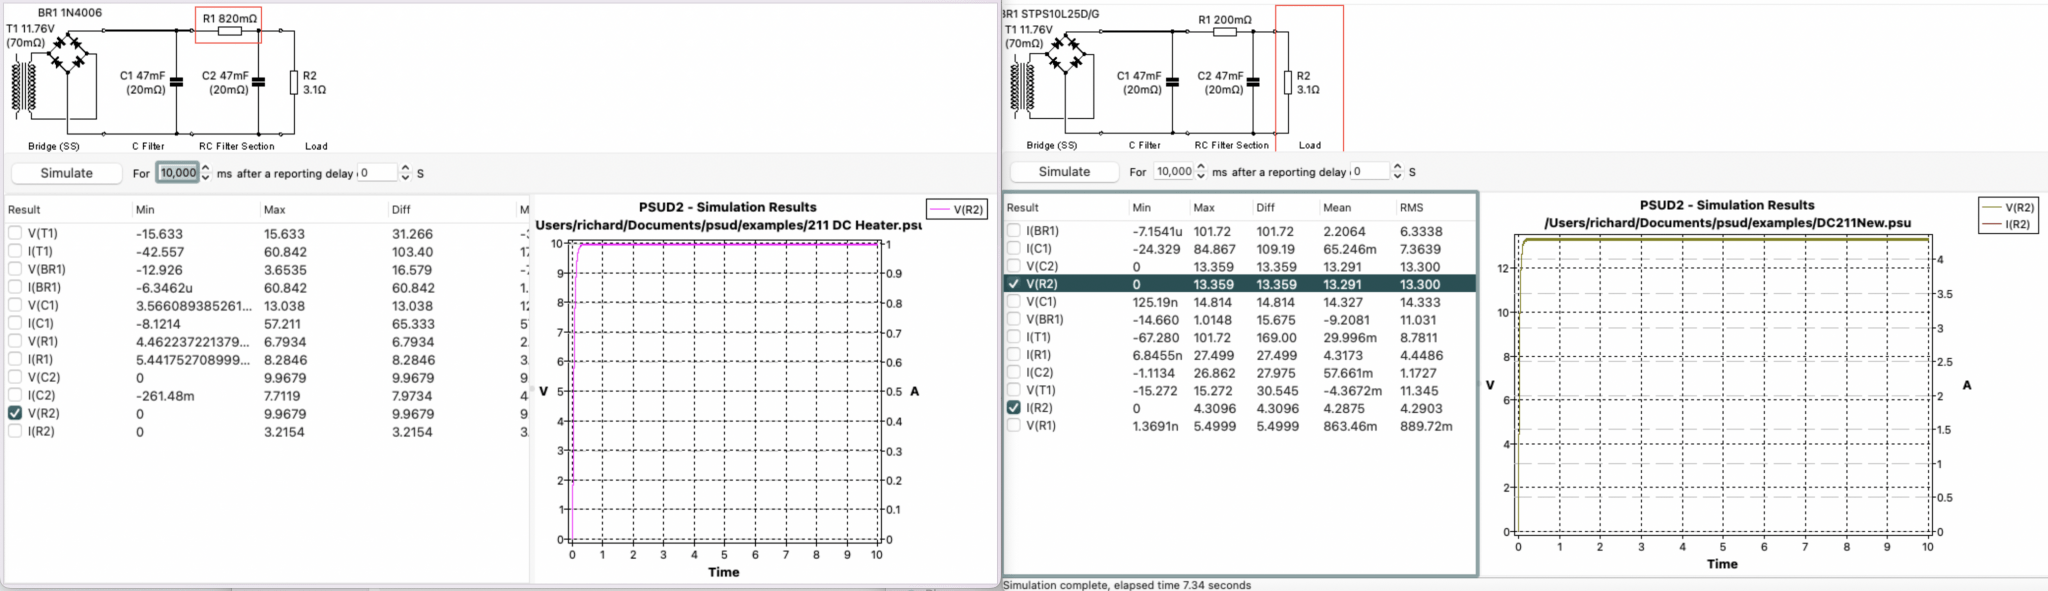Select the T1 transformer symbol in DC211New window
The width and height of the screenshot is (2048, 591).
tap(1021, 87)
